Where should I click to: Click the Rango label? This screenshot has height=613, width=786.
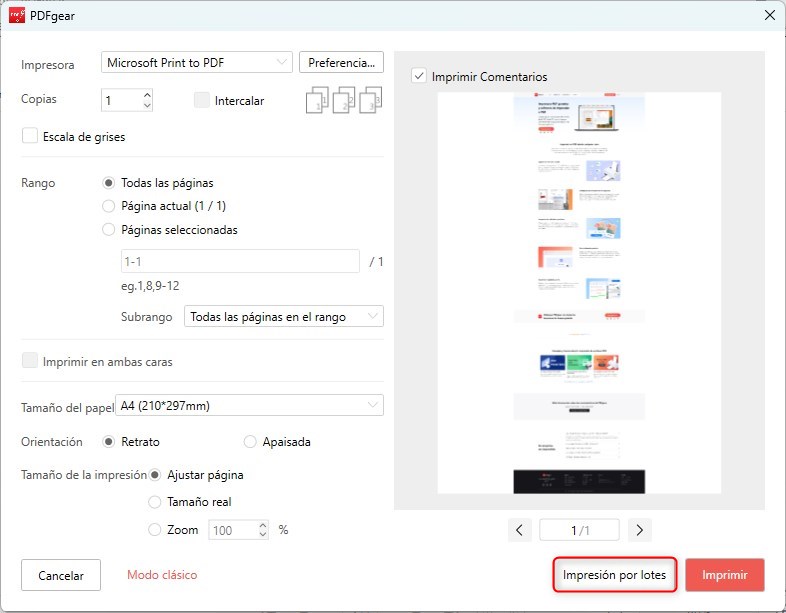(x=38, y=183)
